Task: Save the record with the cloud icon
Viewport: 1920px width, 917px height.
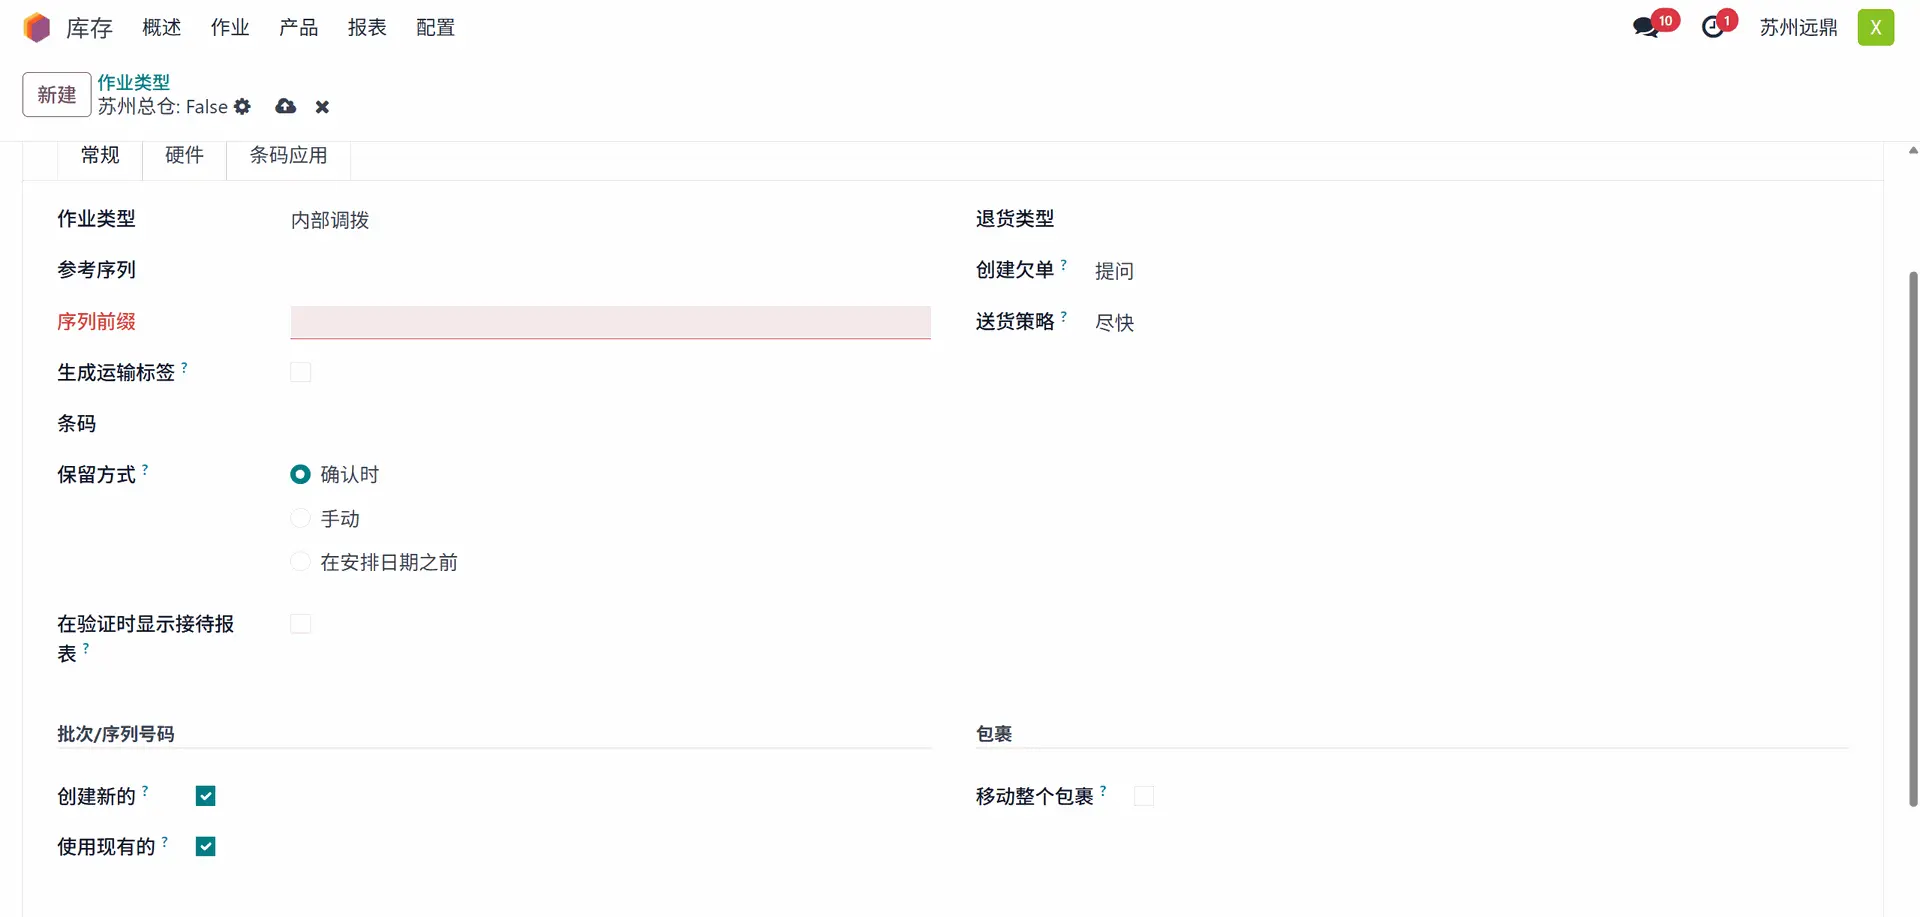Action: click(286, 106)
